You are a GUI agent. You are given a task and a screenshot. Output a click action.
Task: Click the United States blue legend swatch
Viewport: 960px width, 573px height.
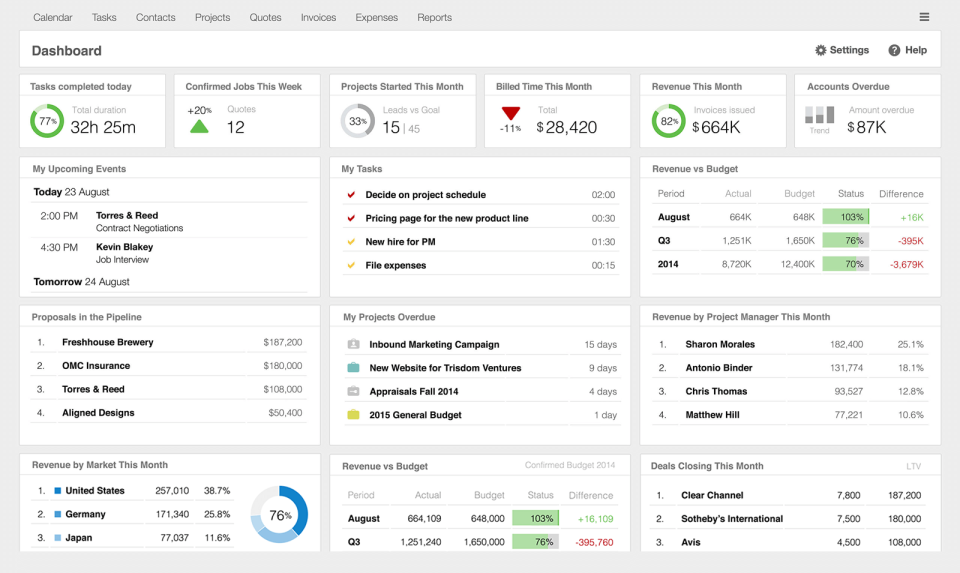(x=58, y=490)
